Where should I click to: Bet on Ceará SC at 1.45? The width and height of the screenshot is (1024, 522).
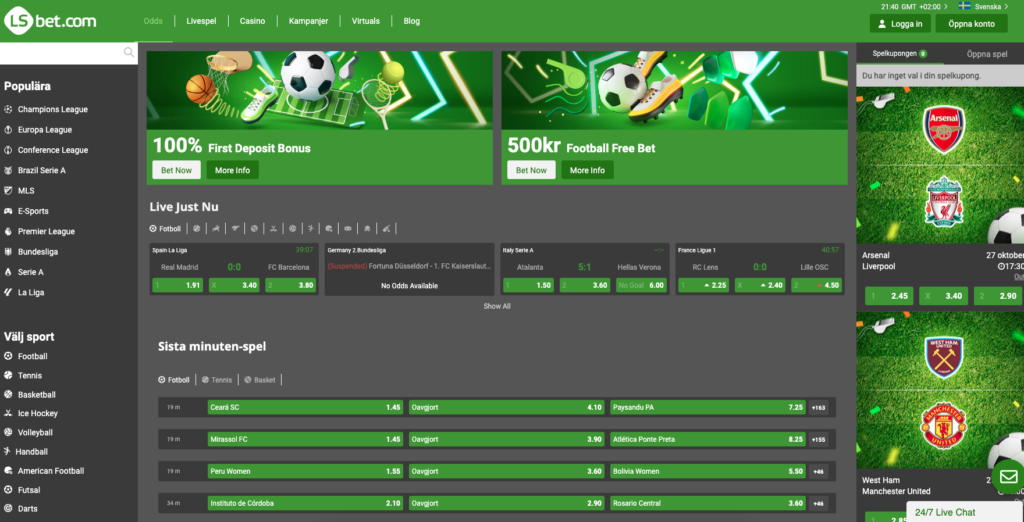(x=305, y=407)
